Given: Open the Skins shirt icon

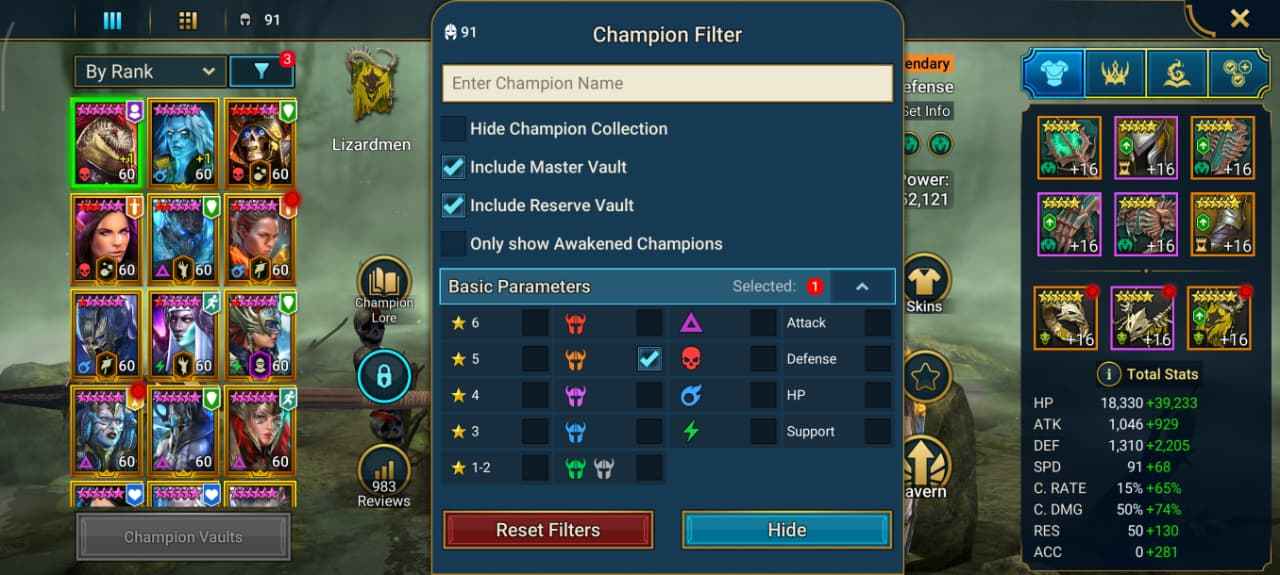Looking at the screenshot, I should [925, 283].
